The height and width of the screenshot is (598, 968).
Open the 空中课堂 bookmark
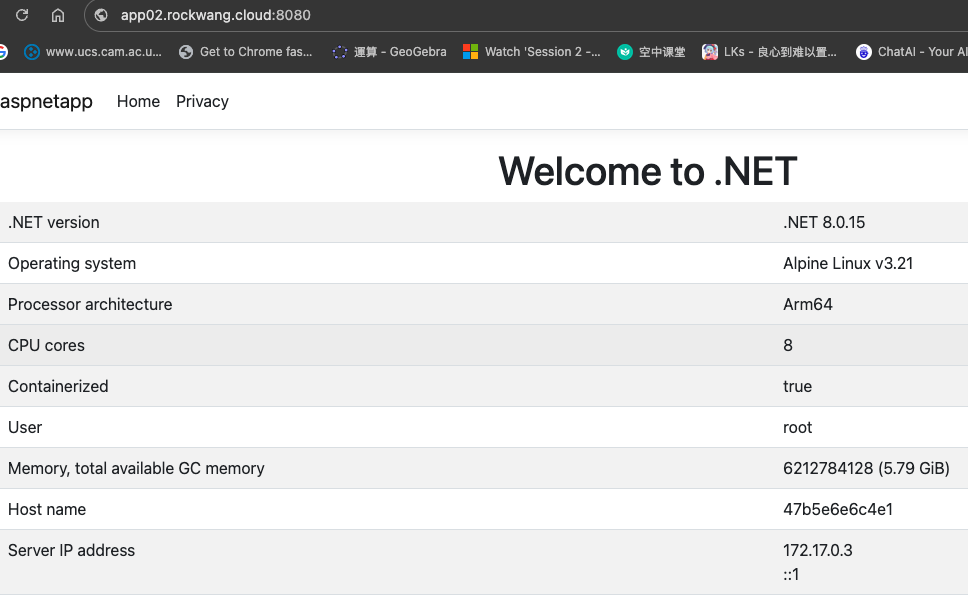point(651,52)
